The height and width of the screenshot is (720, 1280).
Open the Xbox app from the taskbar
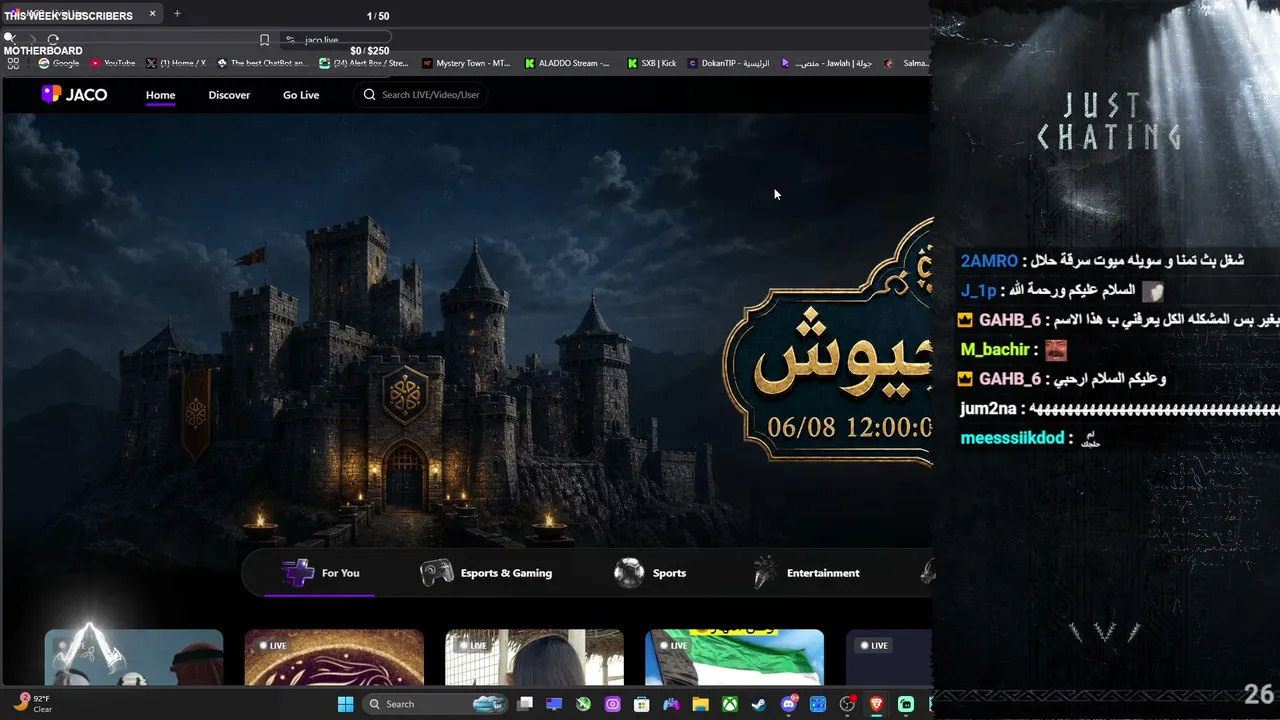(x=730, y=704)
